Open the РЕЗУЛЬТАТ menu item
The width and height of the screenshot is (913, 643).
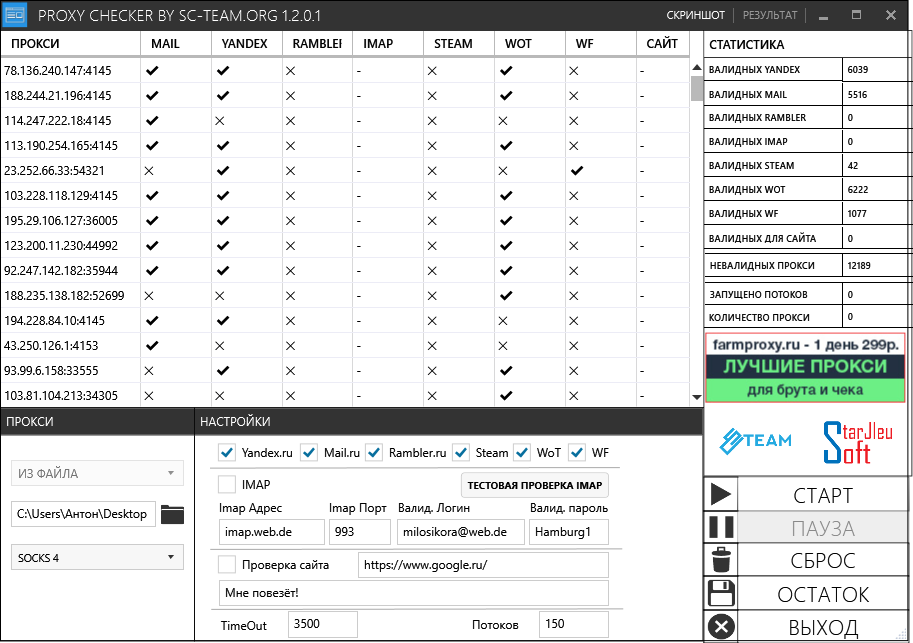(769, 16)
